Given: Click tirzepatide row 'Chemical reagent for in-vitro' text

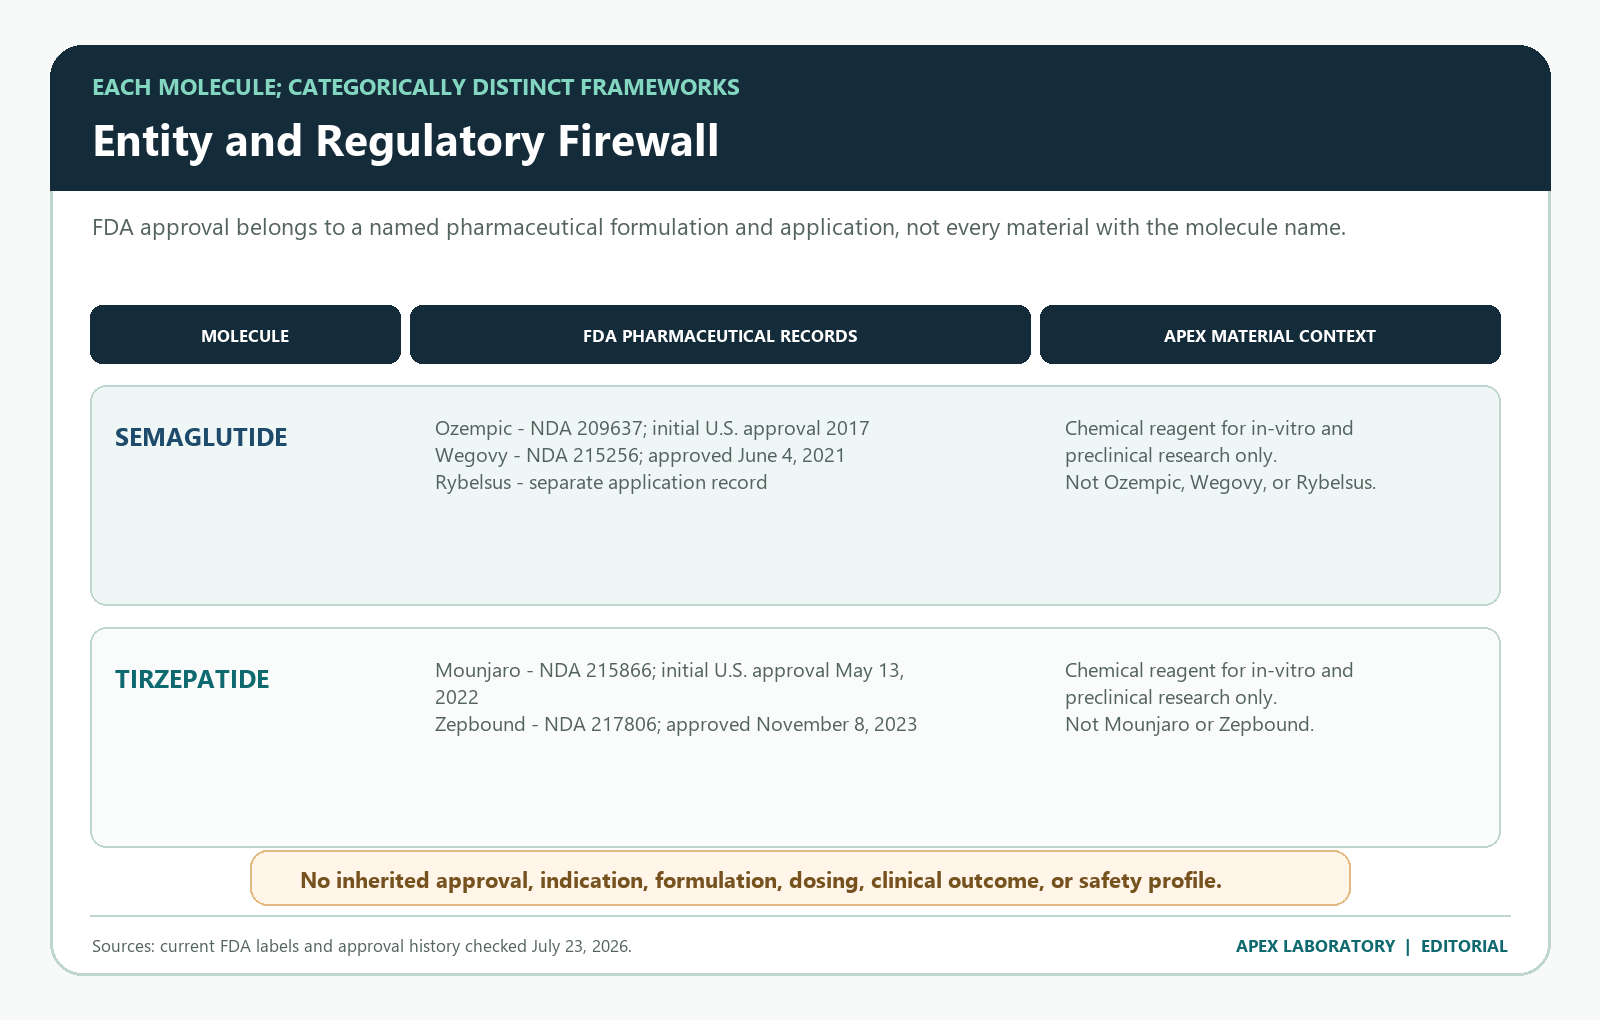Looking at the screenshot, I should [1209, 683].
